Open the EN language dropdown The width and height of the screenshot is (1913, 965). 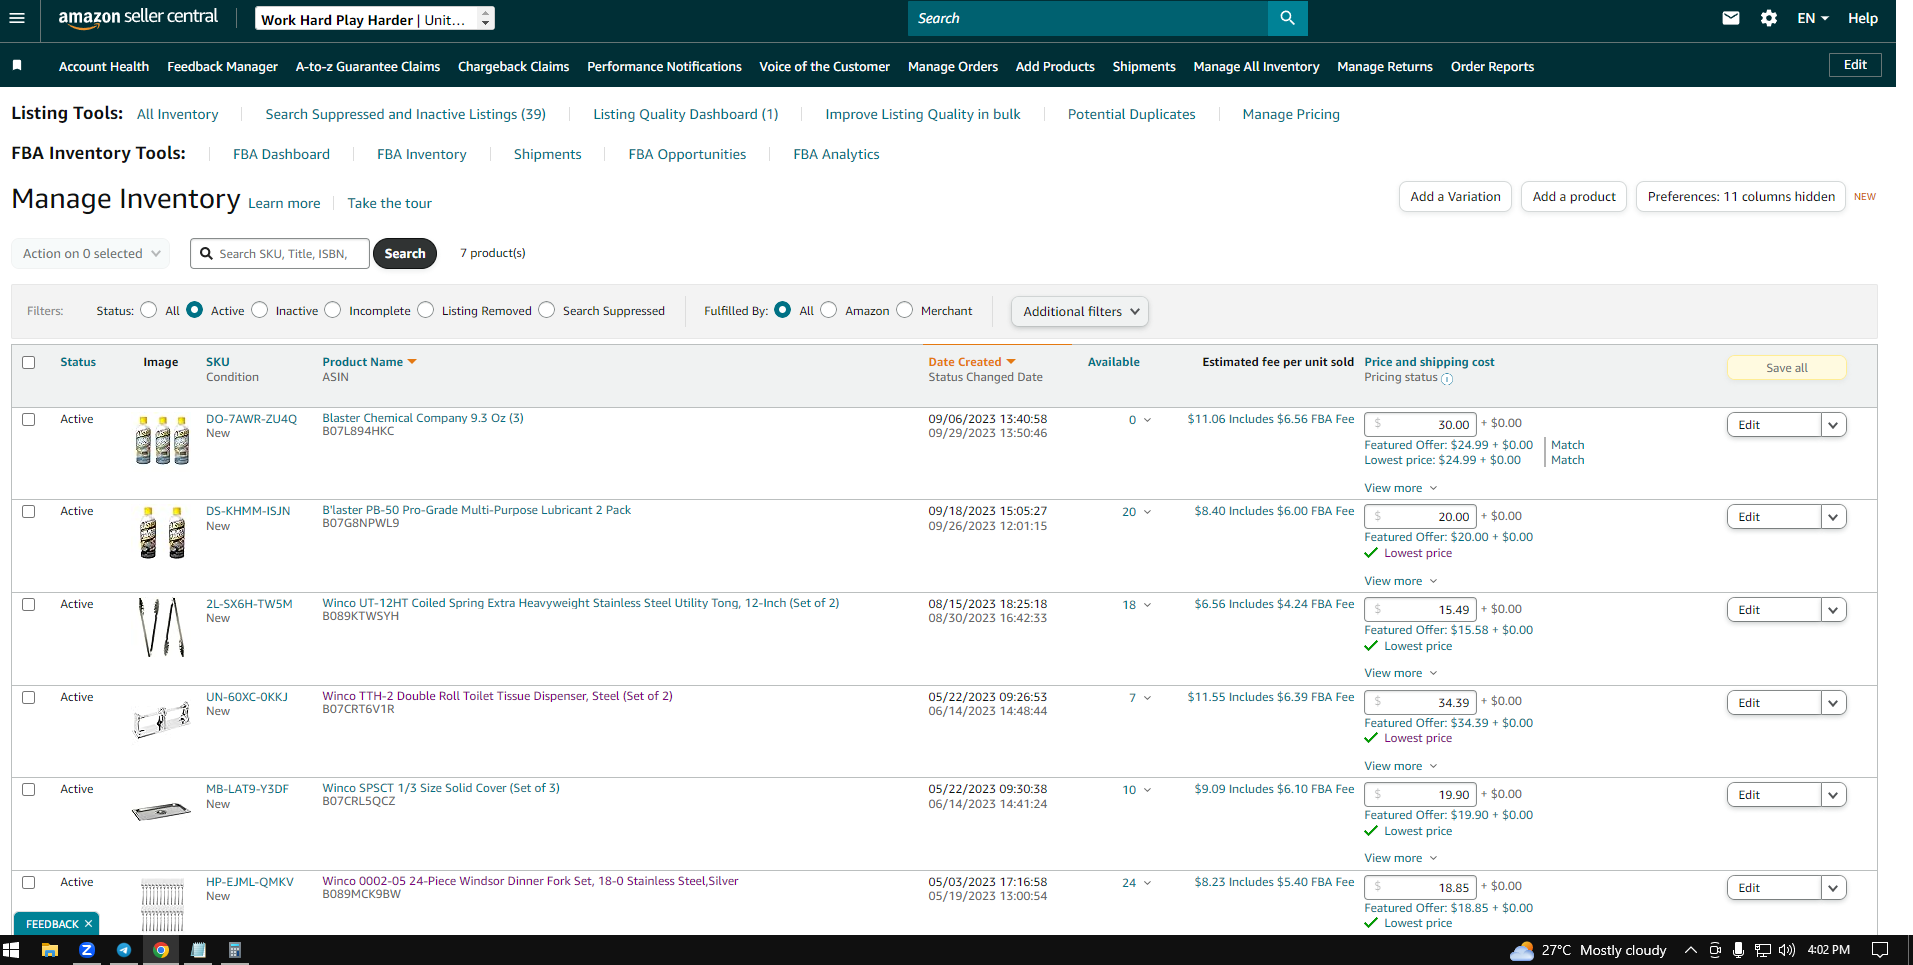(x=1812, y=18)
